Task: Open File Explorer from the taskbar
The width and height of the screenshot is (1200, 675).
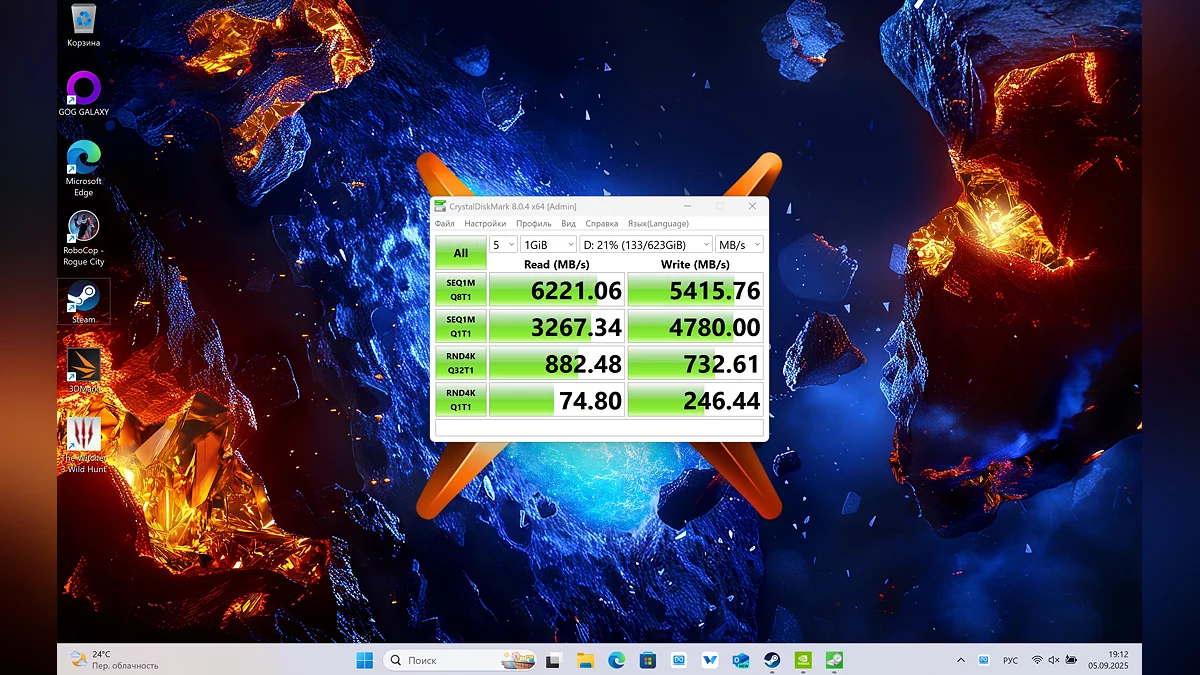Action: coord(586,660)
